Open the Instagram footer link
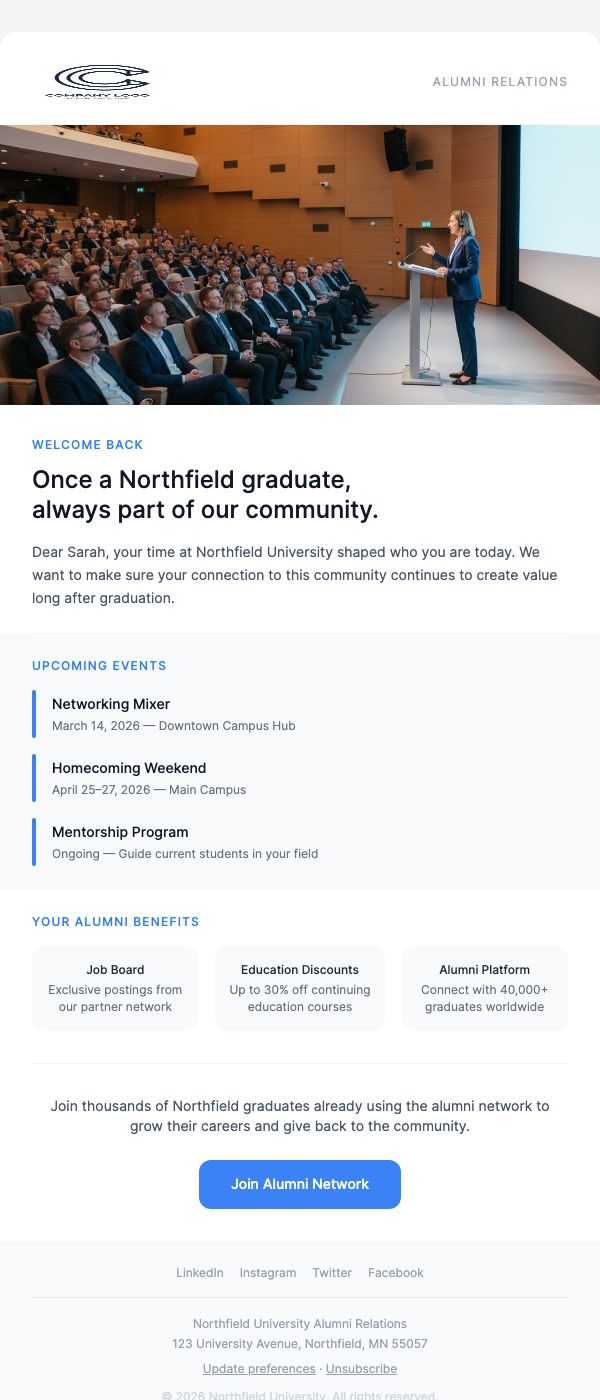Image resolution: width=600 pixels, height=1400 pixels. point(267,1272)
